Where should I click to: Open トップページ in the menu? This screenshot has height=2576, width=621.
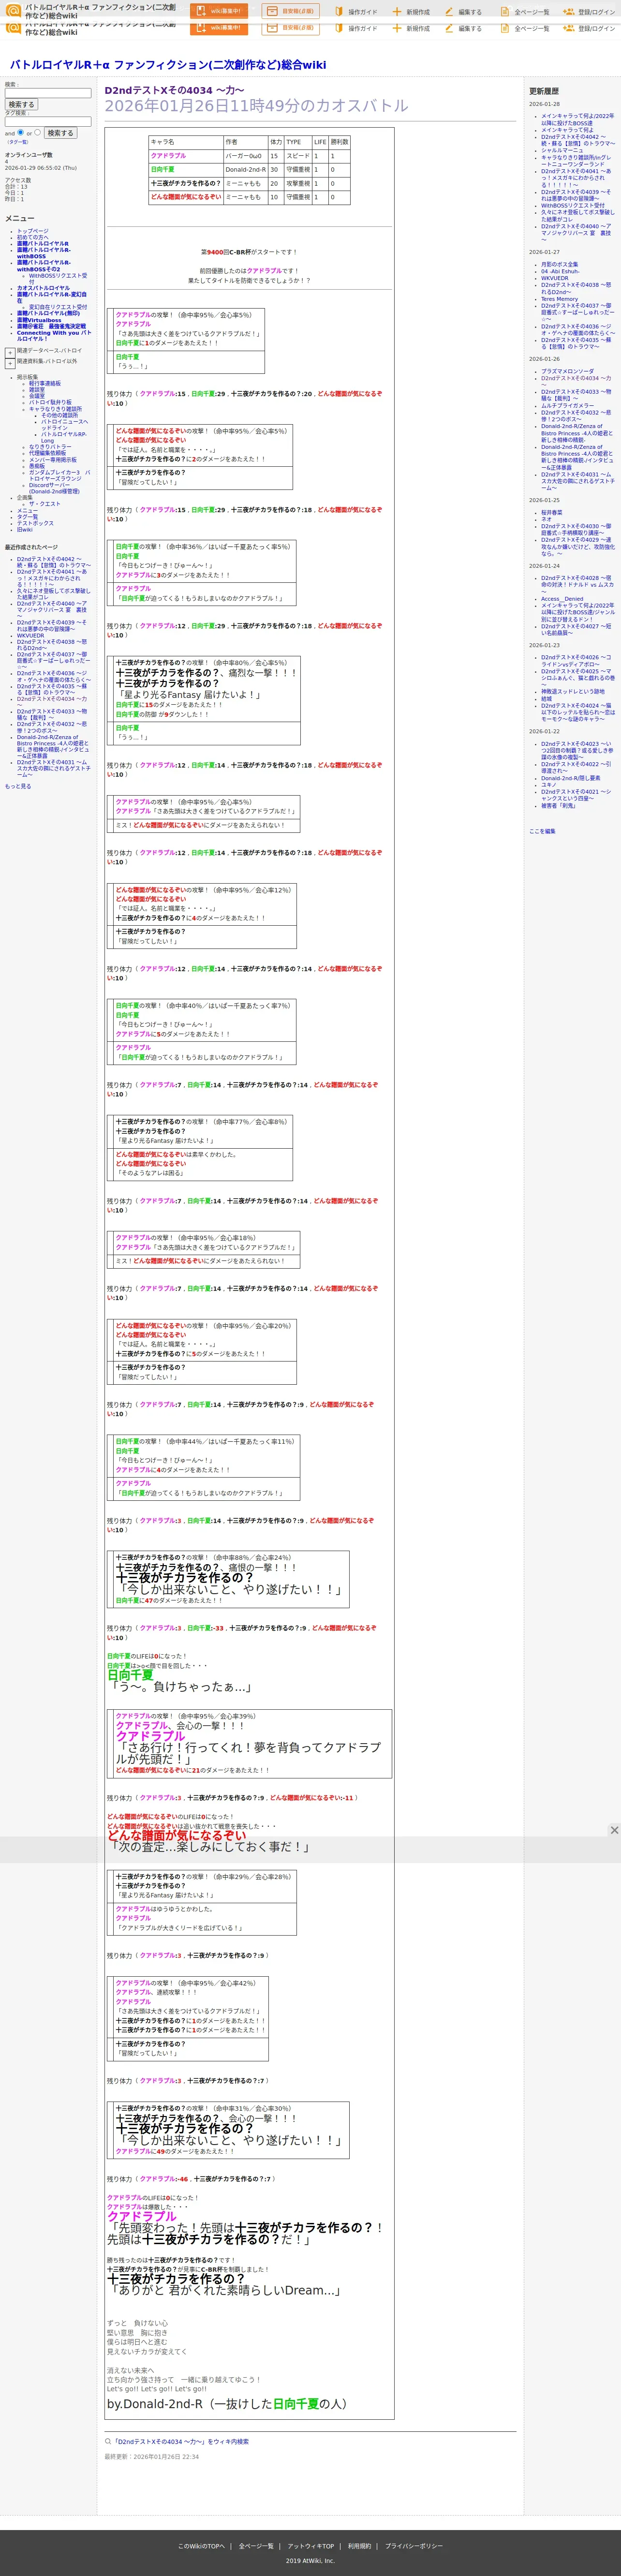[x=32, y=231]
